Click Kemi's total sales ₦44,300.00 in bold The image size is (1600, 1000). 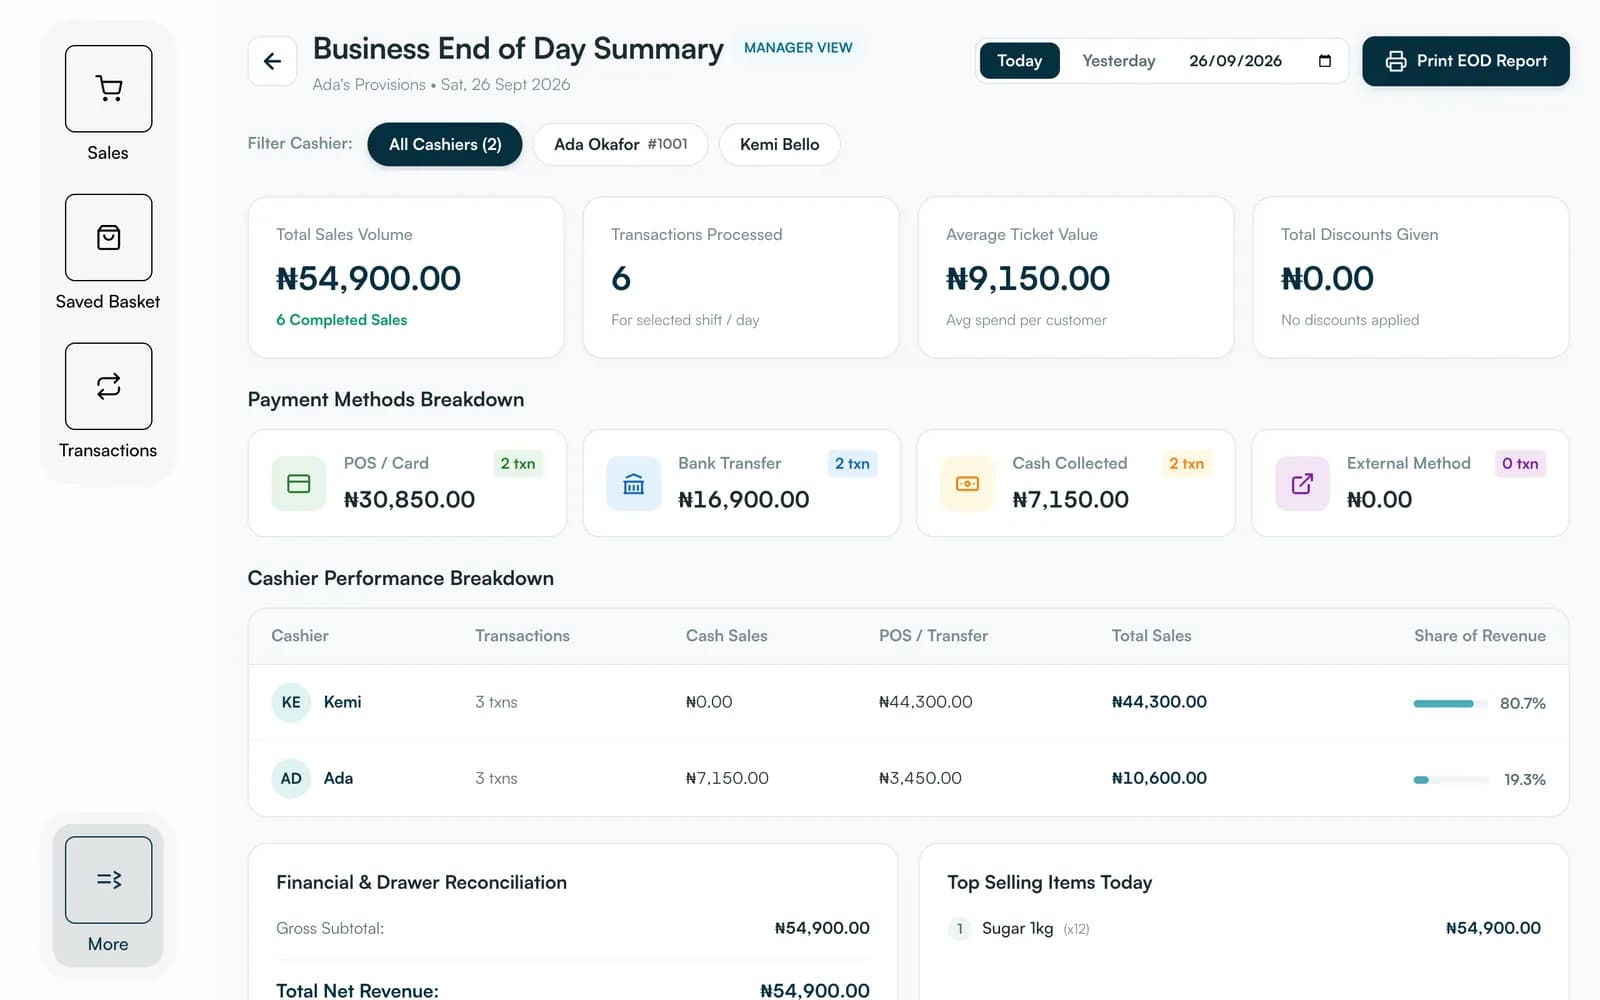click(1159, 702)
